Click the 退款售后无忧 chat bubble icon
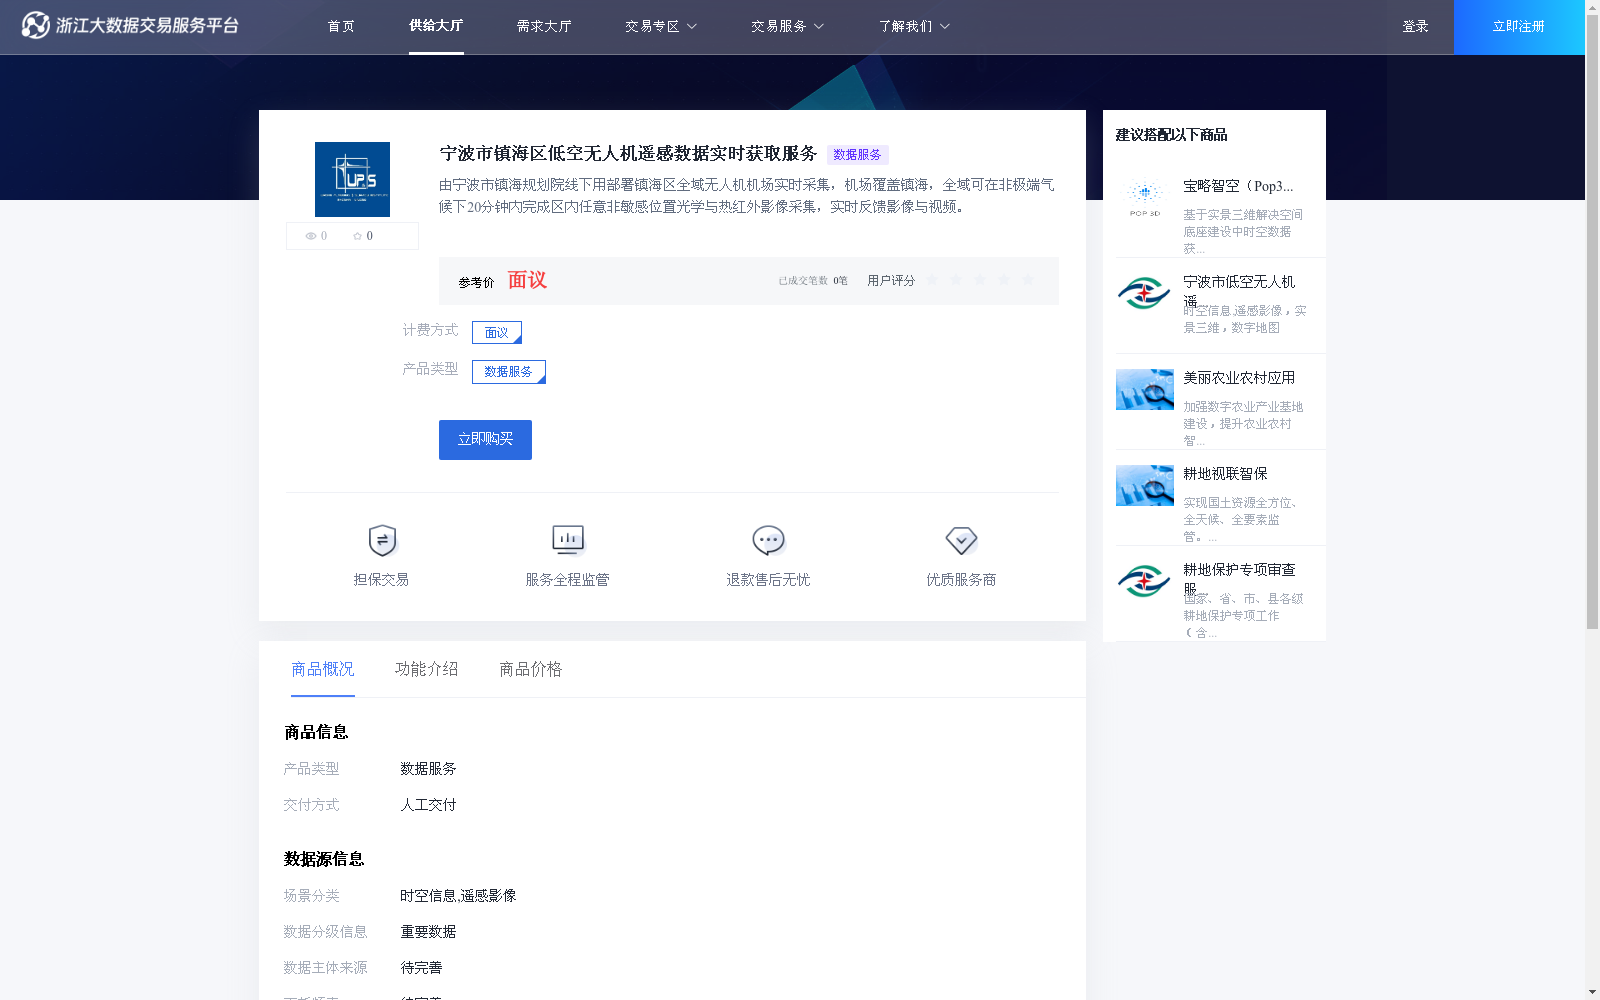Image resolution: width=1600 pixels, height=1000 pixels. 768,541
